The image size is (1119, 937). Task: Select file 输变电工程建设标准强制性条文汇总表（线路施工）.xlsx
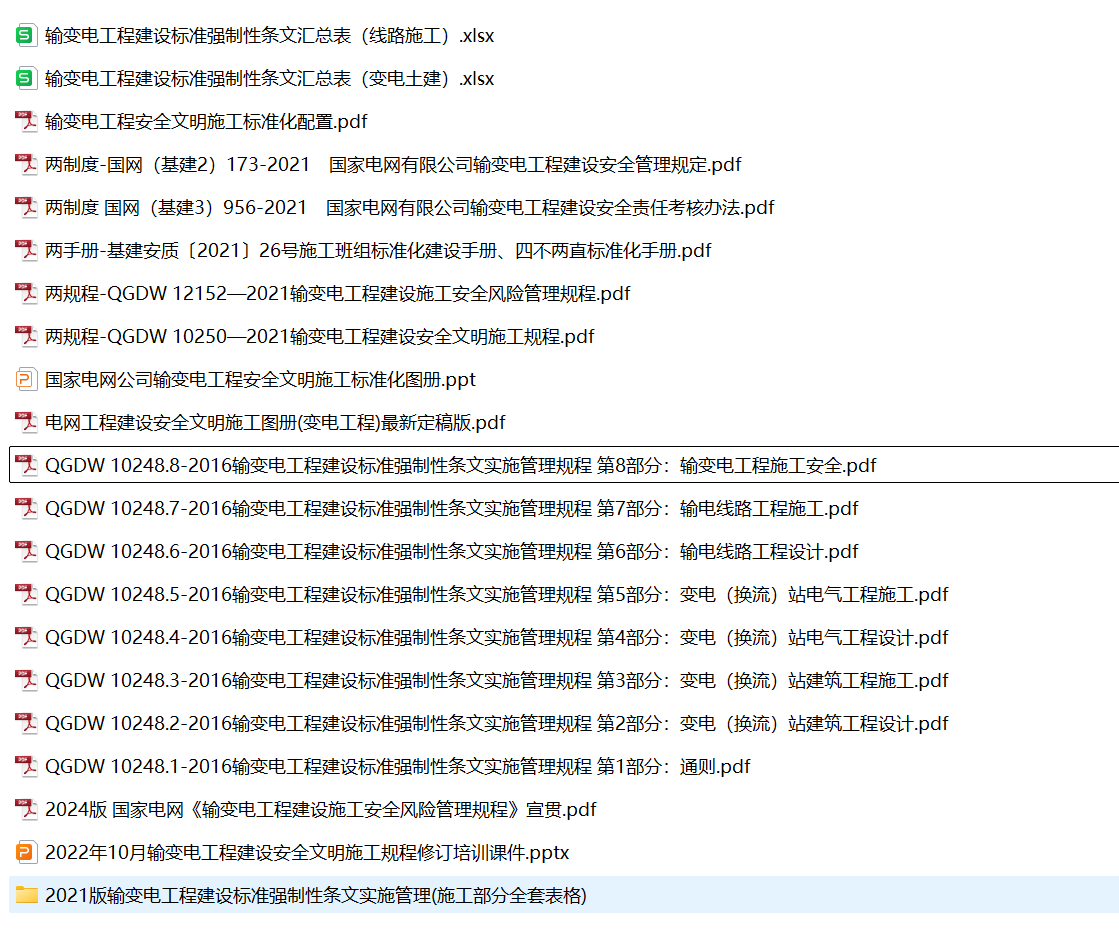click(x=269, y=36)
